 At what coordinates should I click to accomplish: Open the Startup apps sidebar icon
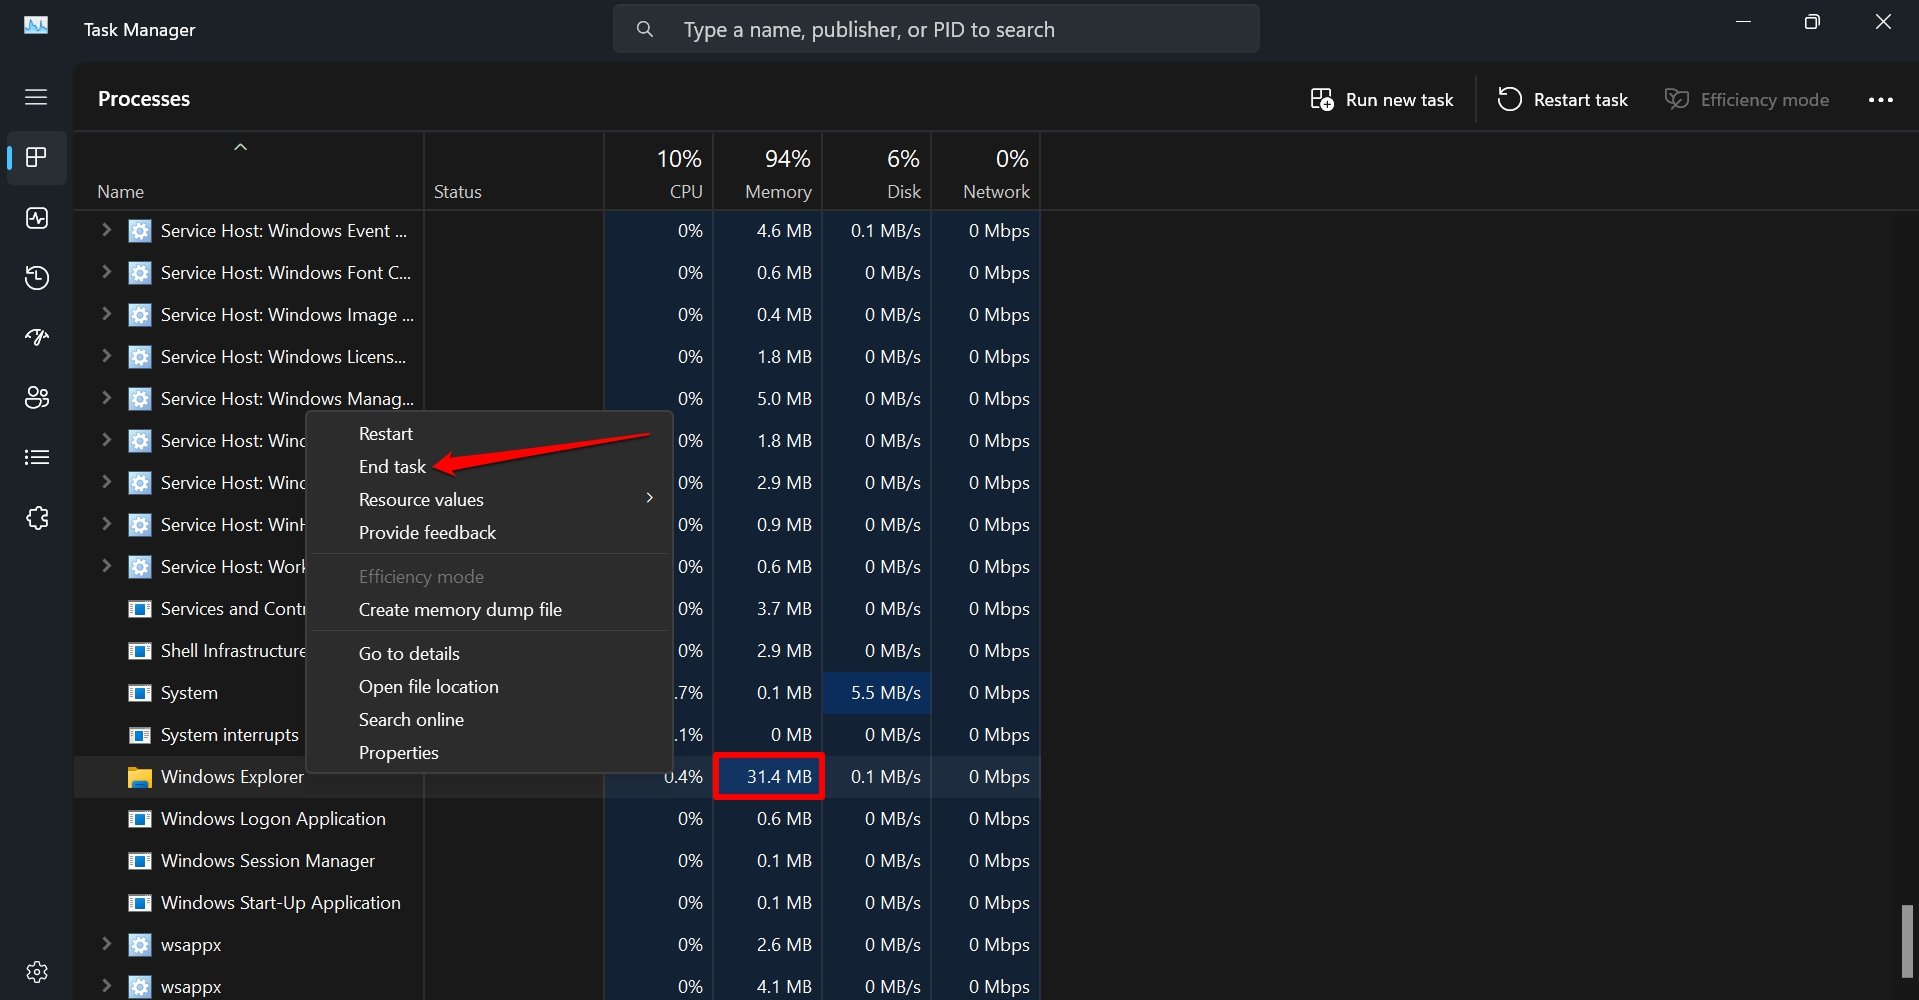[36, 338]
